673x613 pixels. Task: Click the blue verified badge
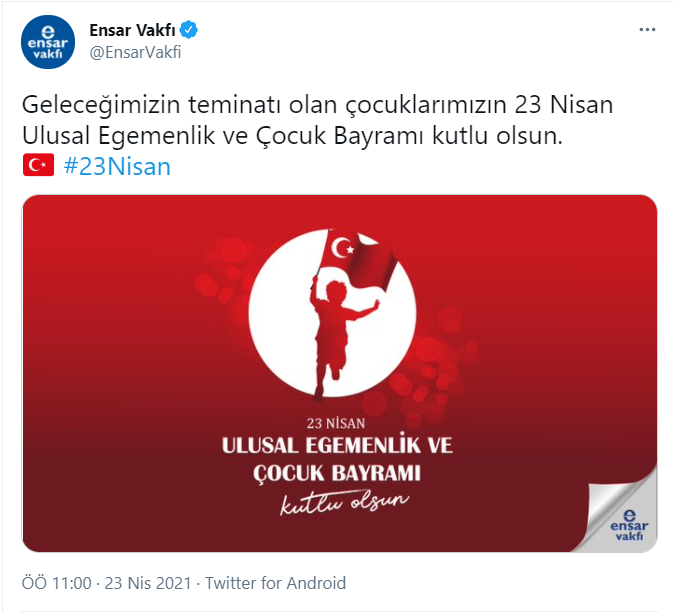coord(188,30)
